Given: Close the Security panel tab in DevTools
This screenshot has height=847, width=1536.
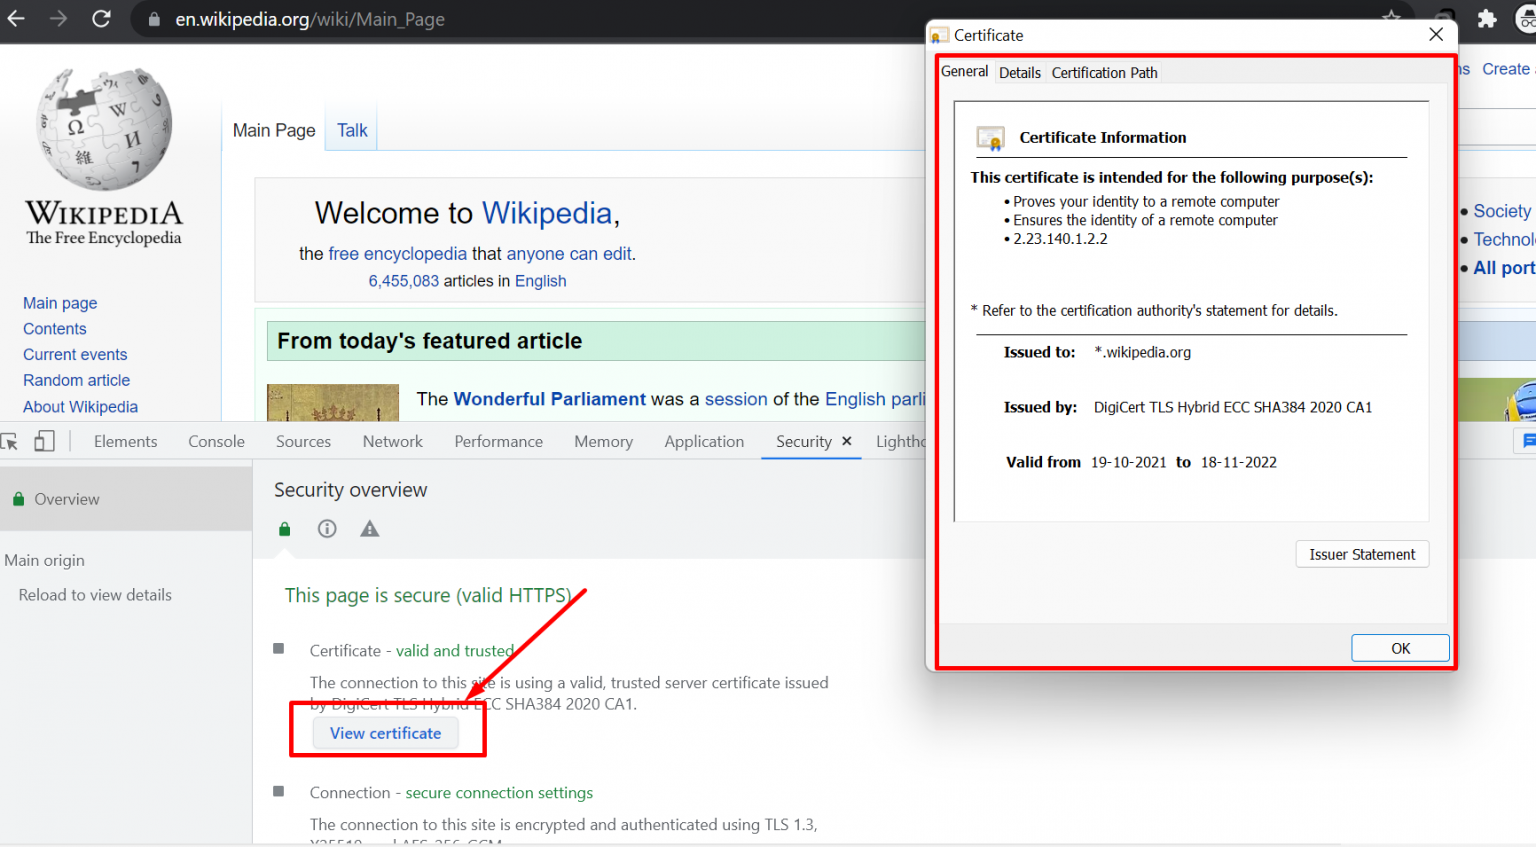Looking at the screenshot, I should [x=846, y=440].
